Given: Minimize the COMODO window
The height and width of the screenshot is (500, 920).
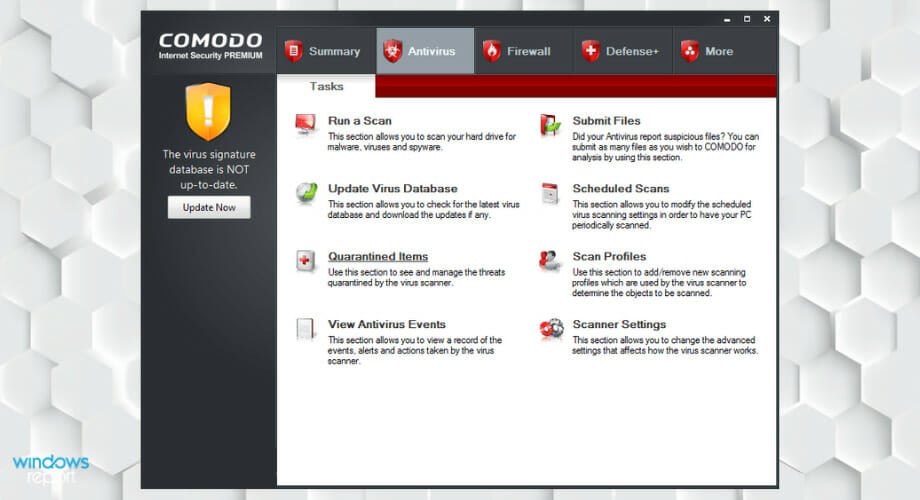Looking at the screenshot, I should coord(727,19).
